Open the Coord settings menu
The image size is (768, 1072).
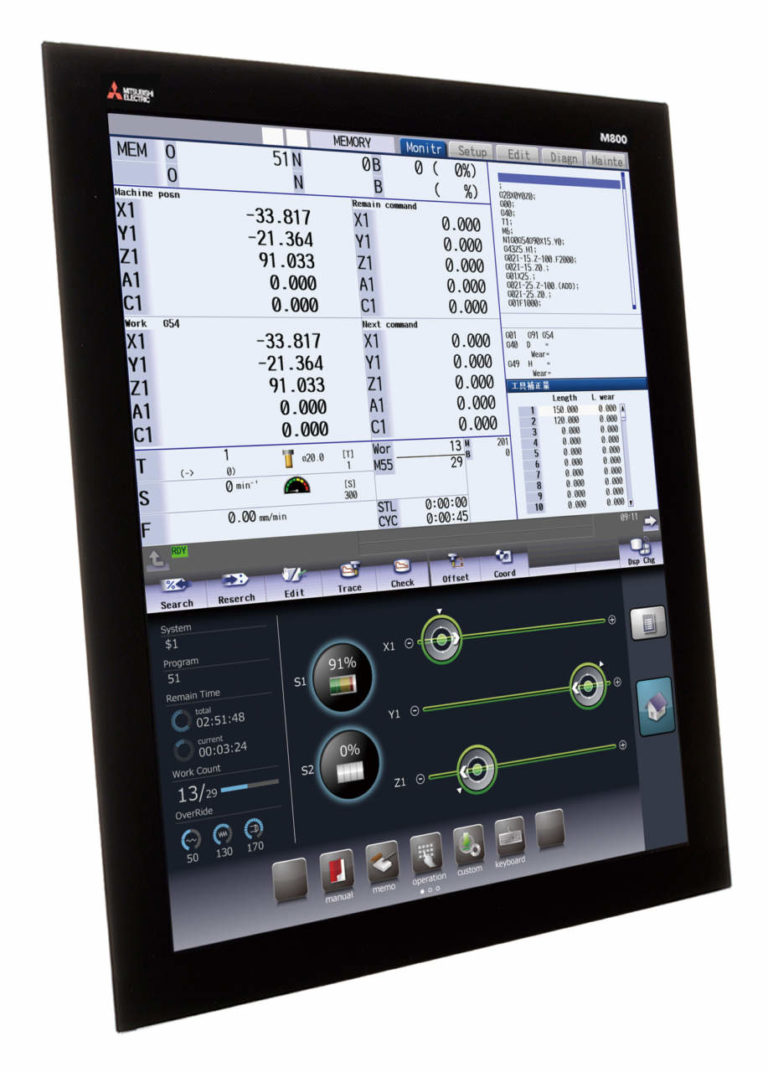pos(504,563)
